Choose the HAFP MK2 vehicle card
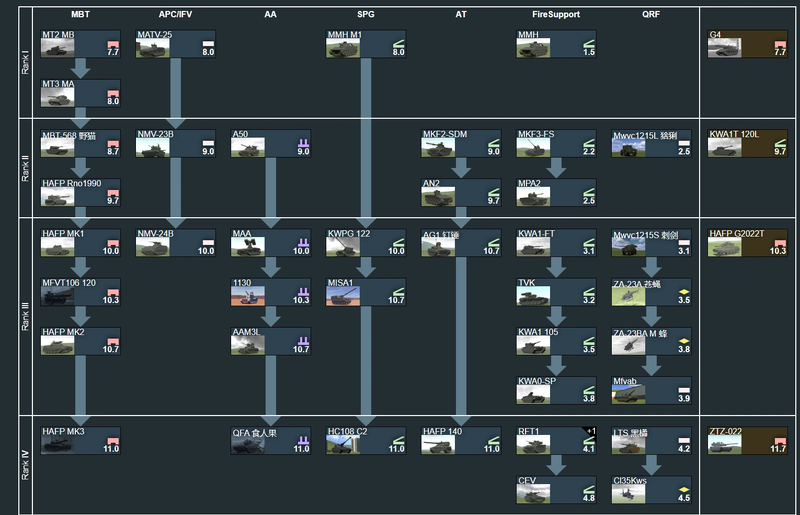This screenshot has width=800, height=515. click(x=81, y=341)
